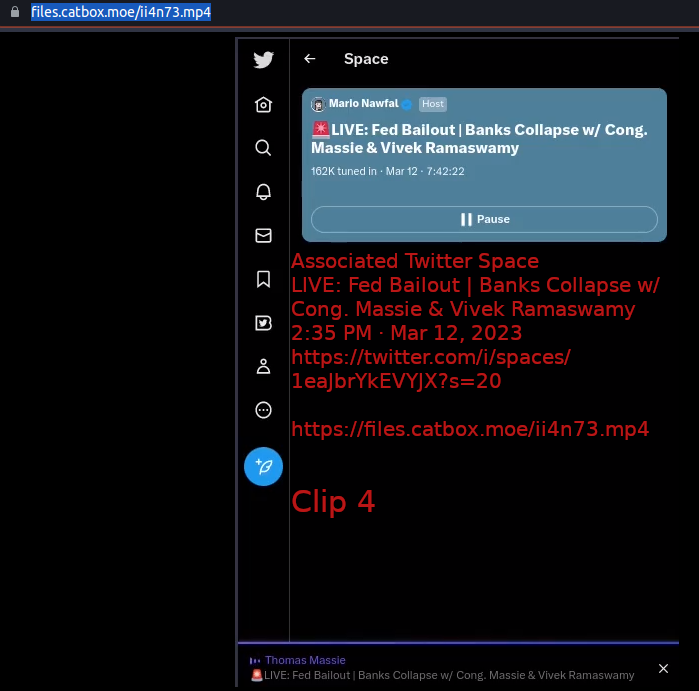Click the Space title 'LIVE: Fed Bailout' in card

coord(479,139)
